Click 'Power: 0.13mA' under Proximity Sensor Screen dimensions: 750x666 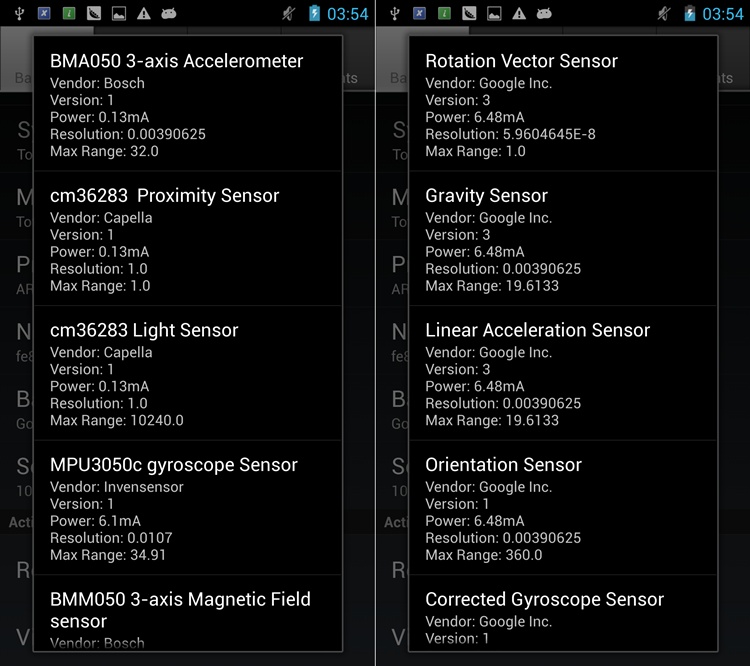(99, 252)
